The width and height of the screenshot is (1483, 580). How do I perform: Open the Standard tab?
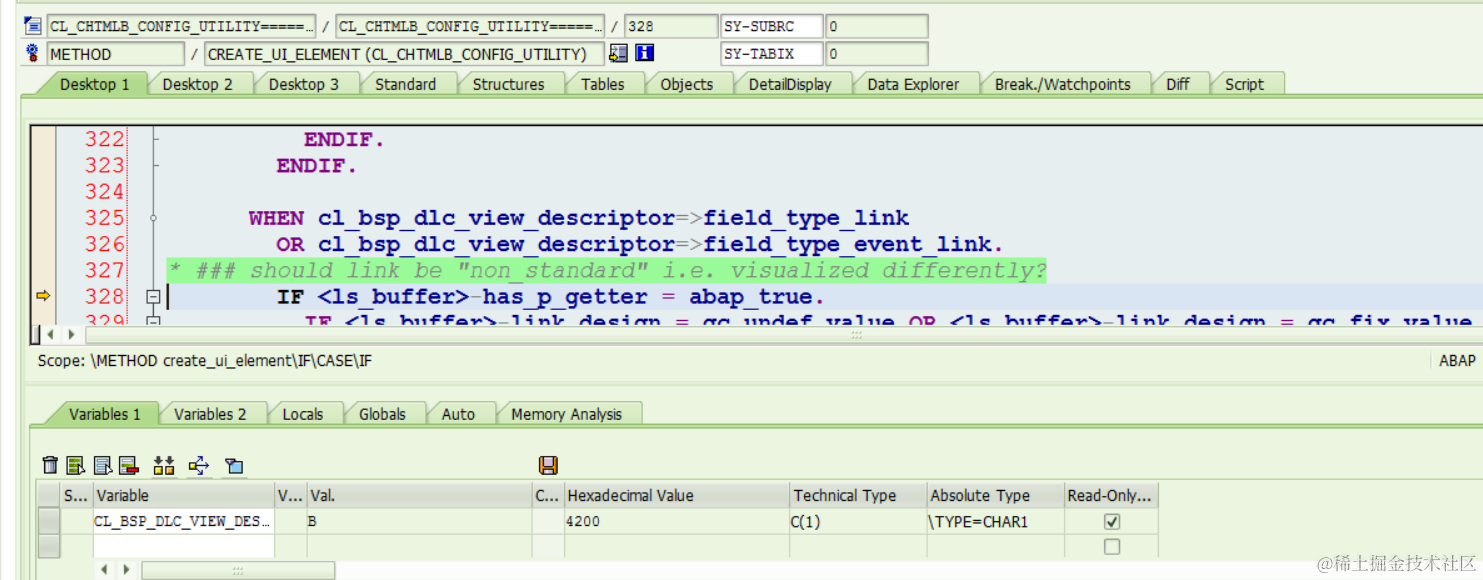pos(405,84)
